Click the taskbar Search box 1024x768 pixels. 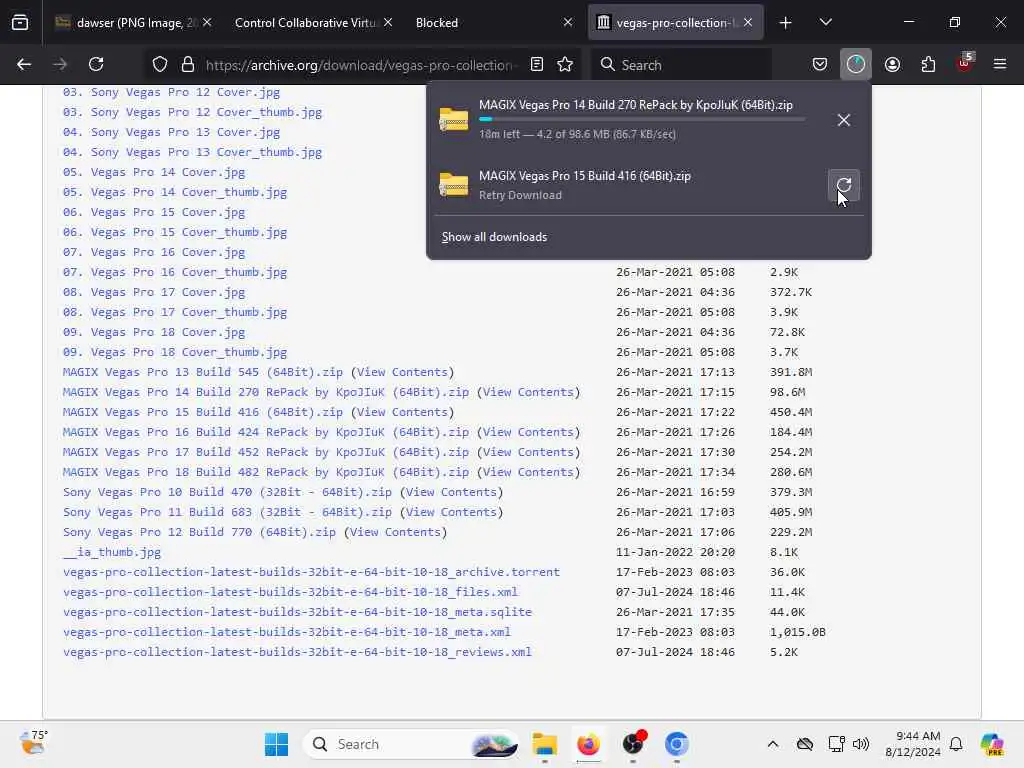(x=411, y=744)
